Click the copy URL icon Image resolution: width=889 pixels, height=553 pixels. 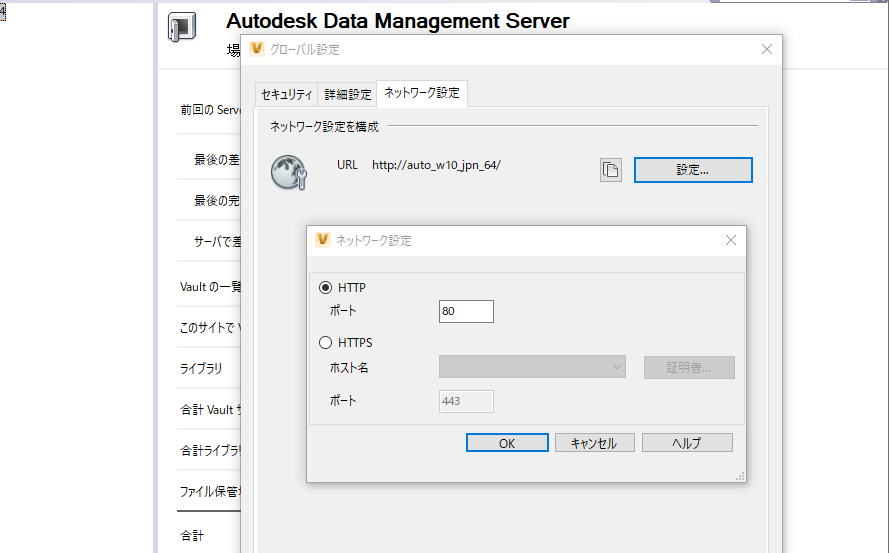(x=611, y=170)
